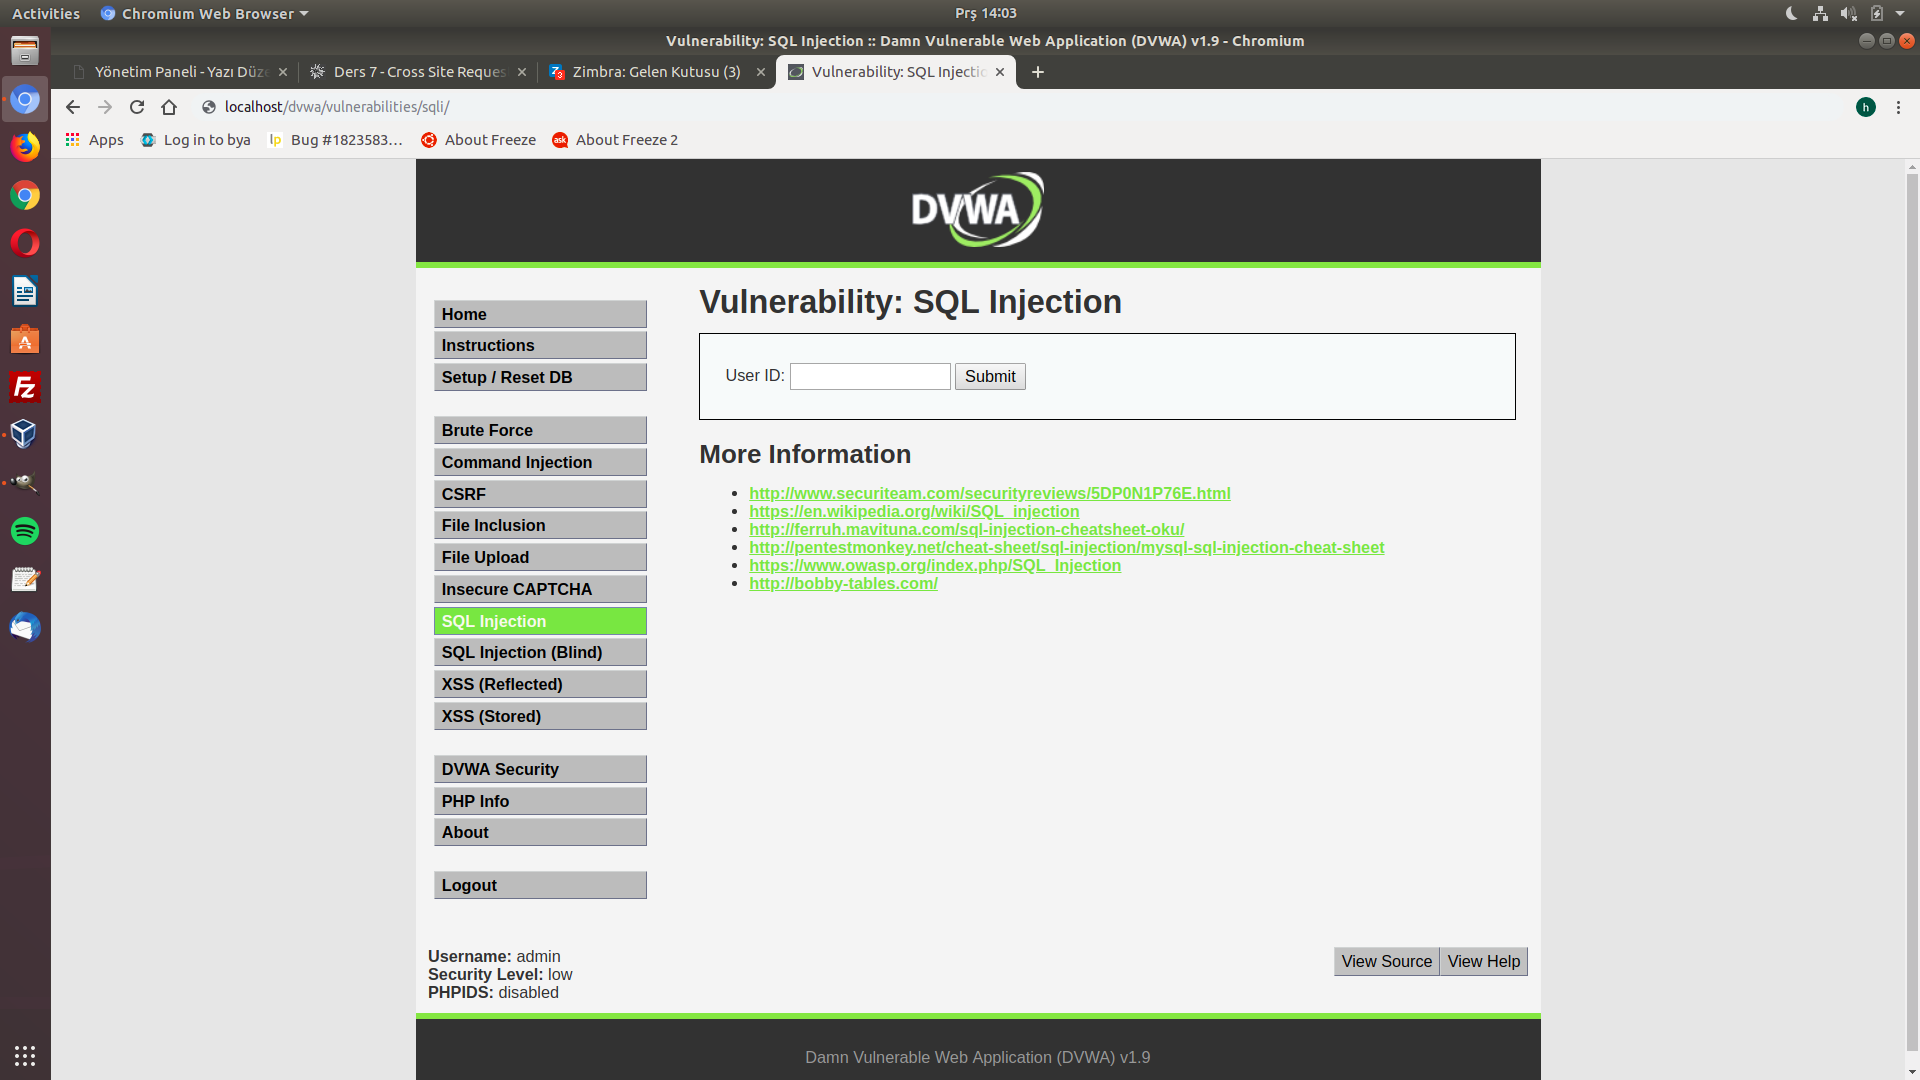This screenshot has width=1920, height=1080.
Task: Open the File Inclusion page
Action: (540, 525)
